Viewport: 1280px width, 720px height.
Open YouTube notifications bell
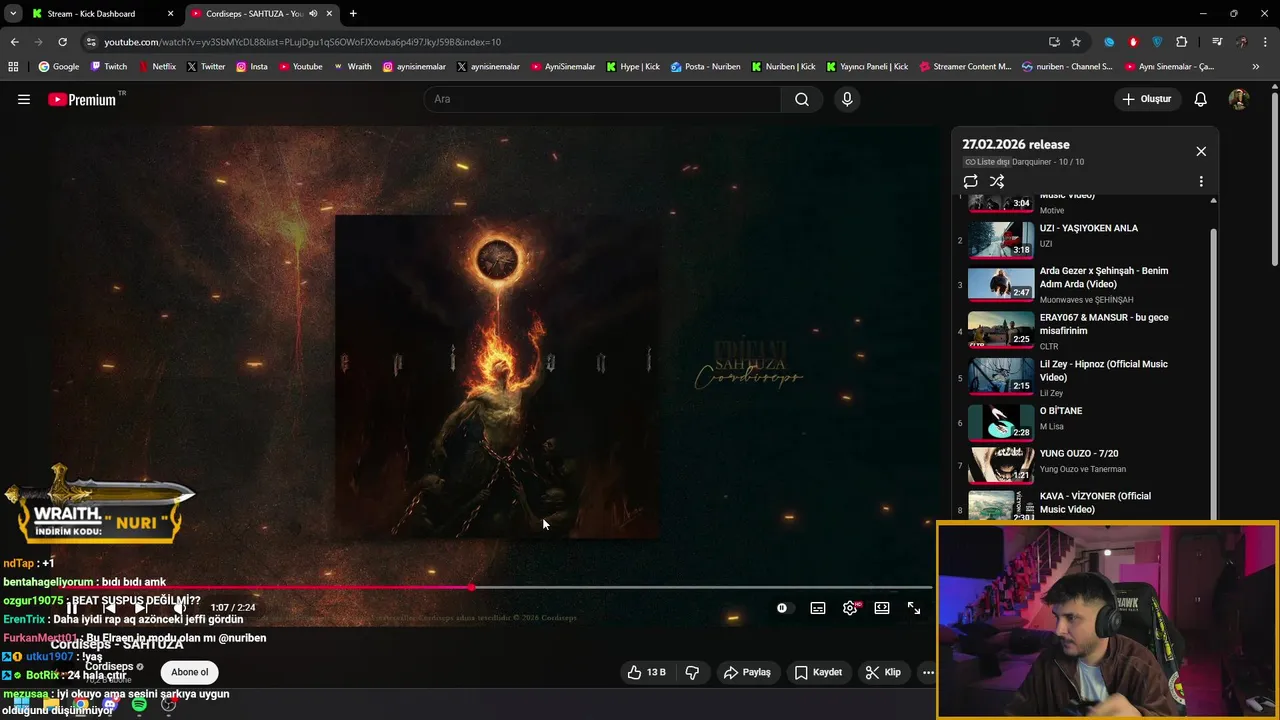(1201, 99)
